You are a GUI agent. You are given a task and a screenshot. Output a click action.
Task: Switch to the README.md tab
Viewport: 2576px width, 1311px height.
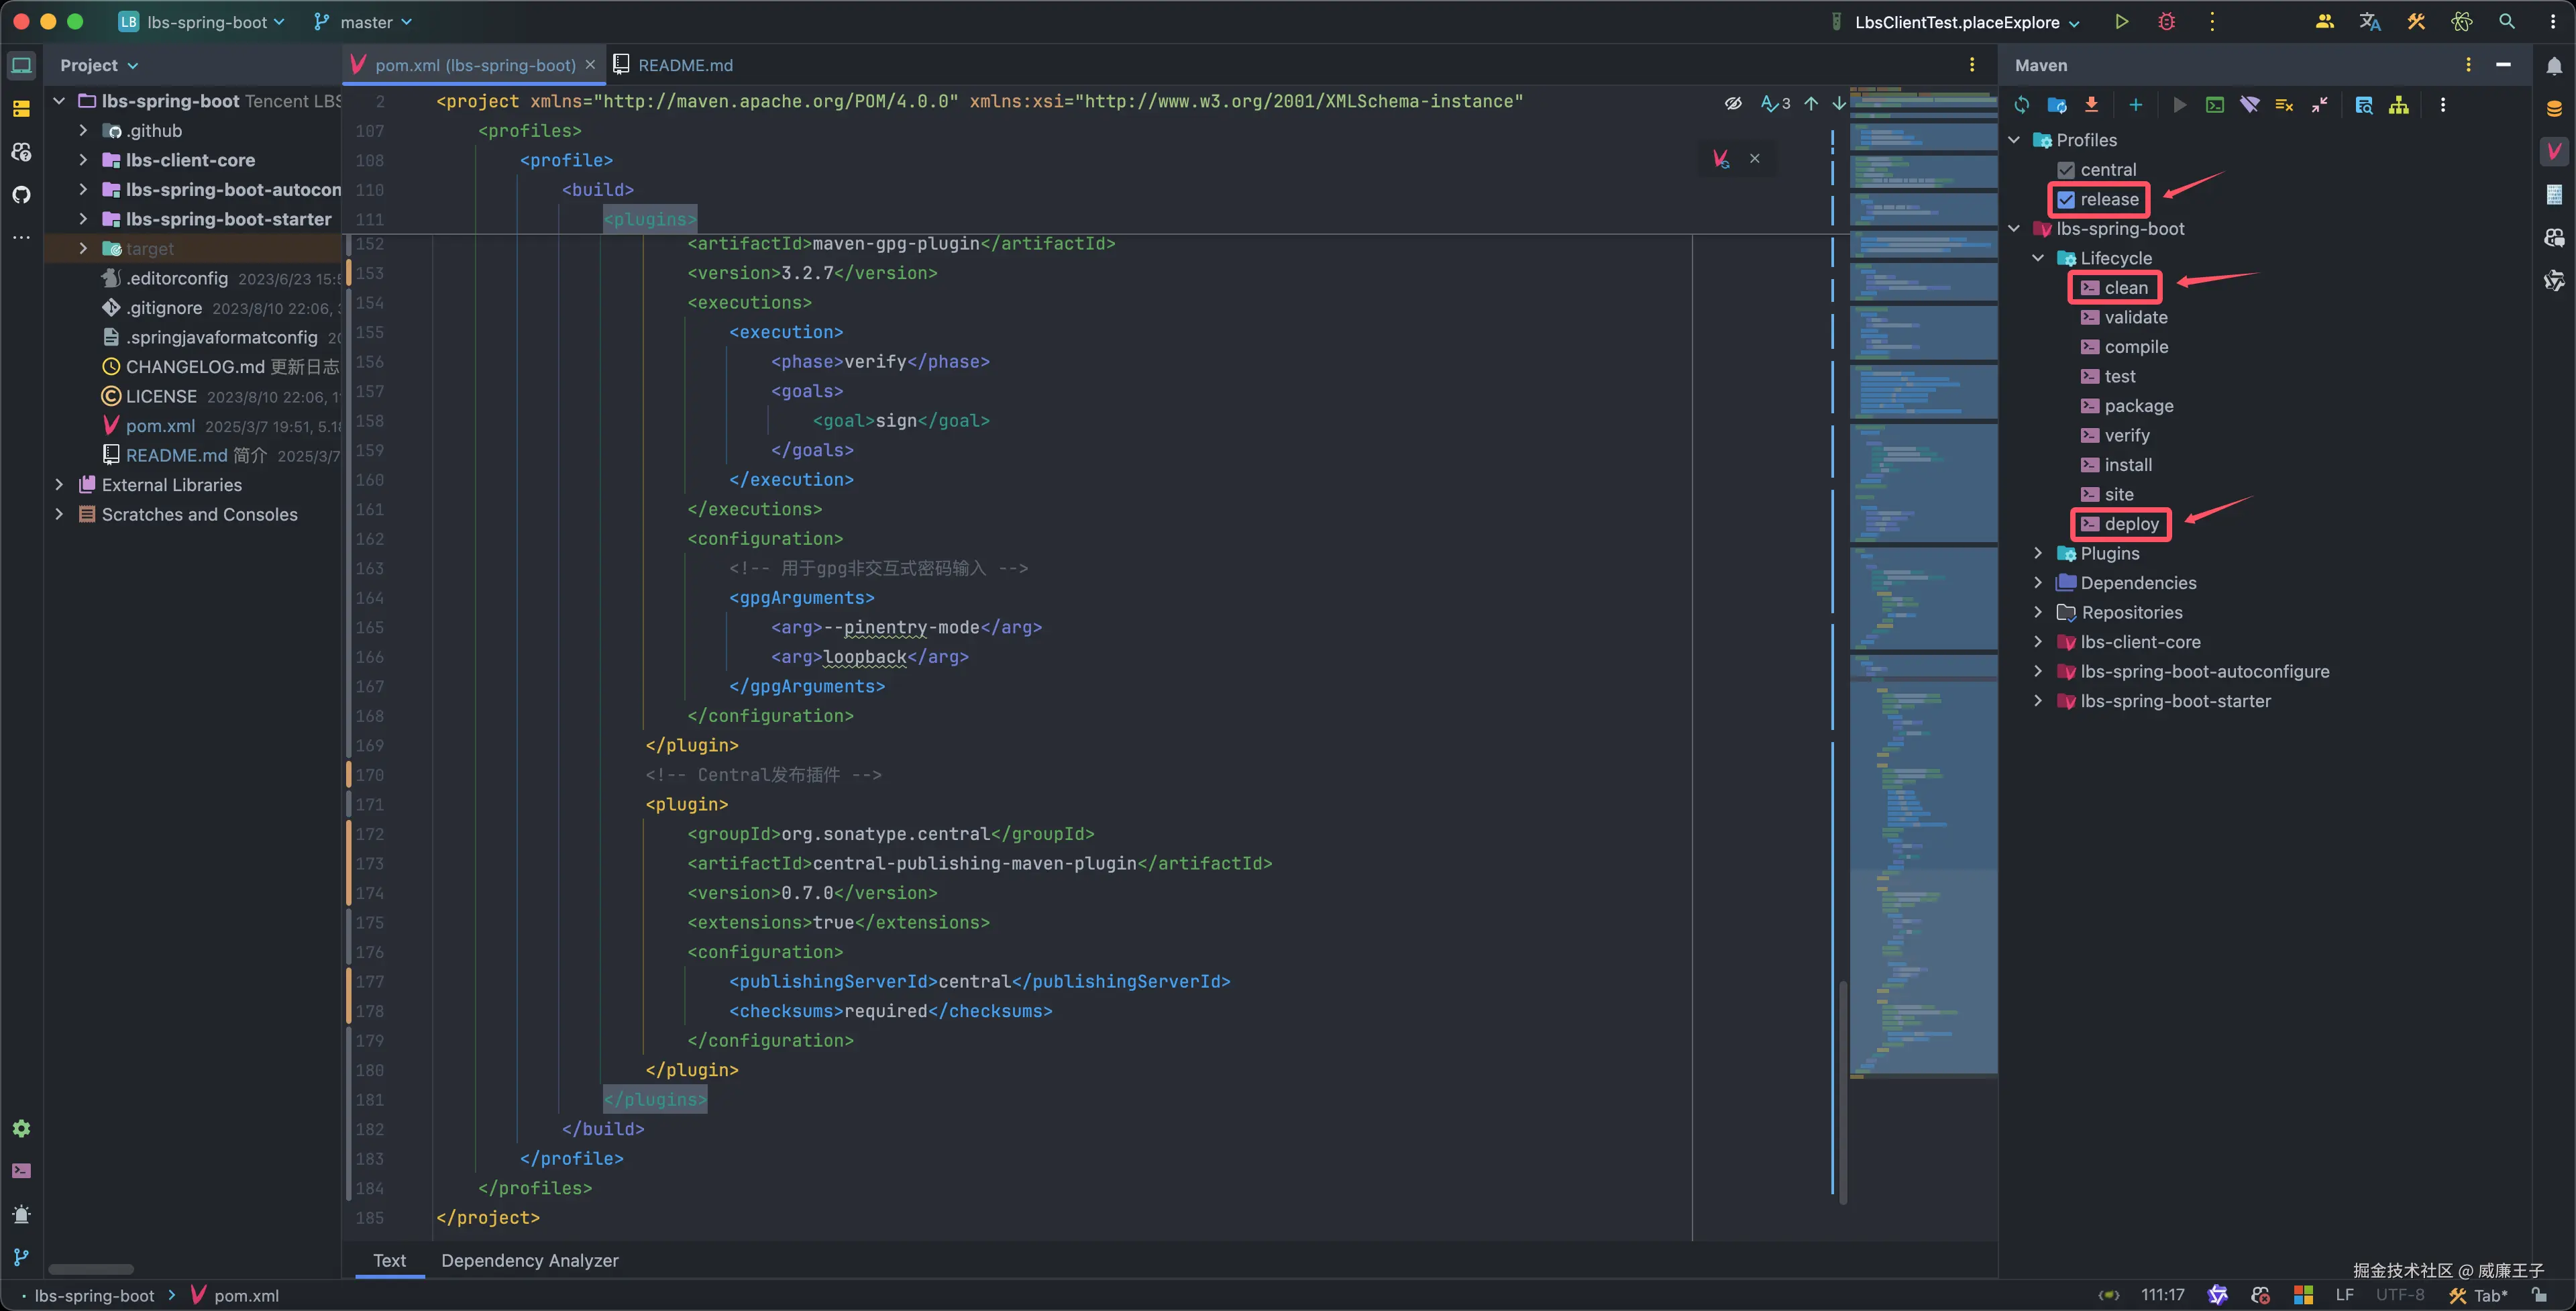(686, 64)
